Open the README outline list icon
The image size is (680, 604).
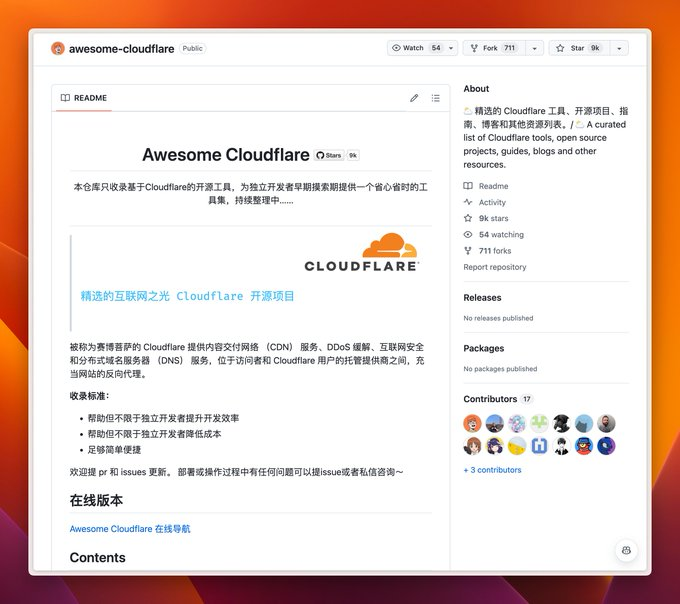coord(436,98)
